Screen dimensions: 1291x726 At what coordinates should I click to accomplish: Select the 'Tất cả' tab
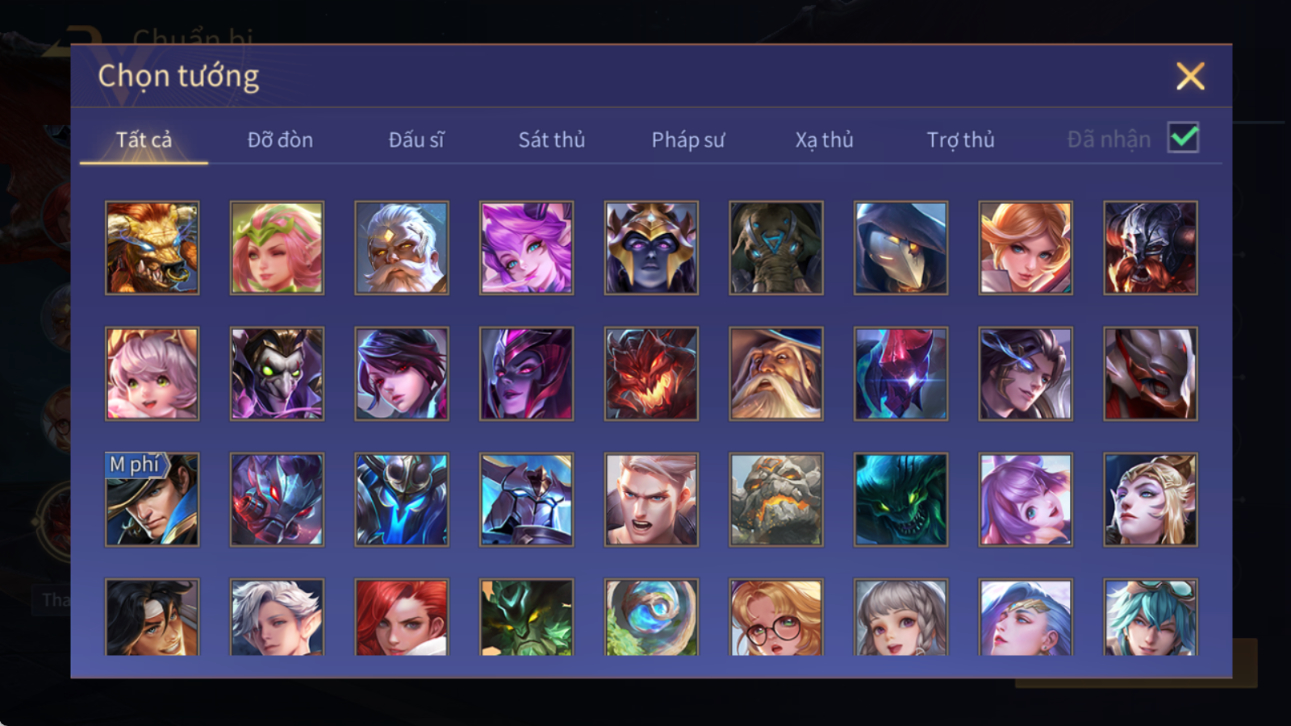coord(144,140)
